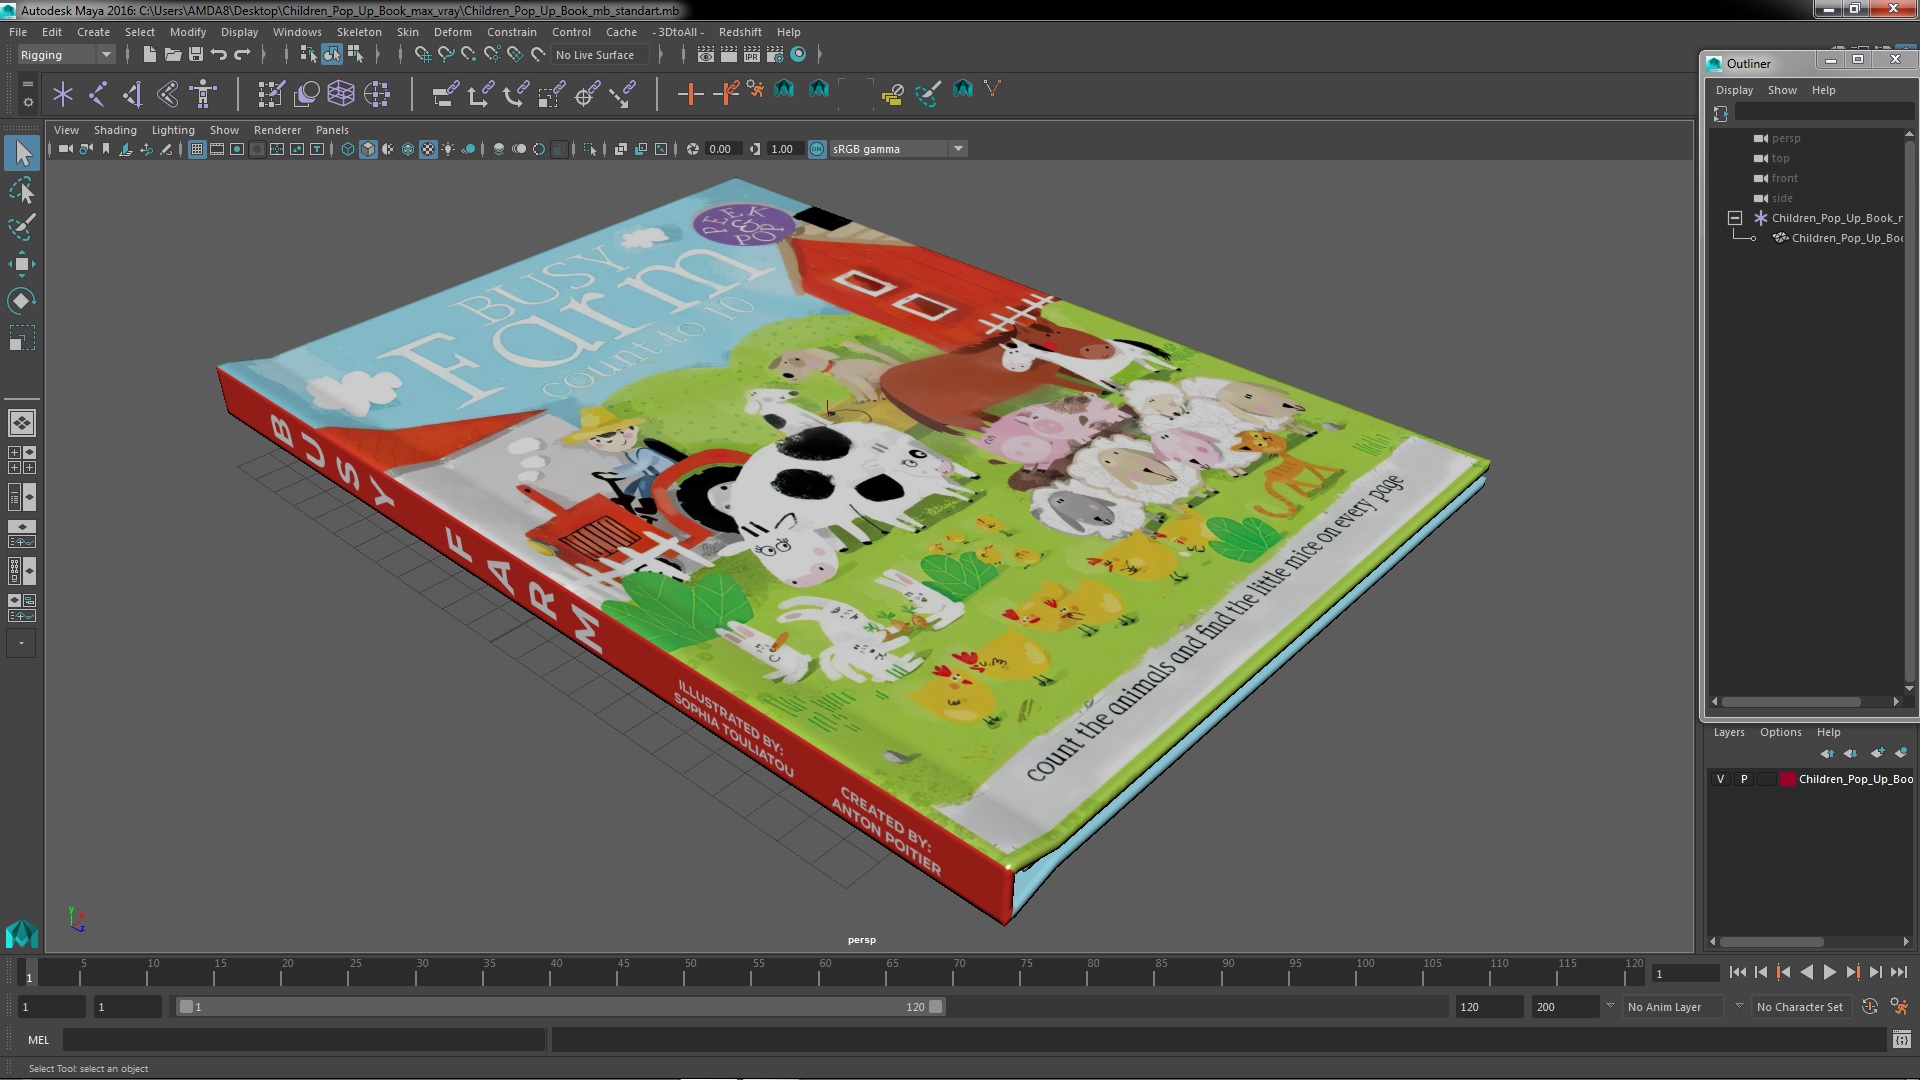Click the Parent Constraint shelf icon
This screenshot has height=1080, width=1920.
click(445, 94)
